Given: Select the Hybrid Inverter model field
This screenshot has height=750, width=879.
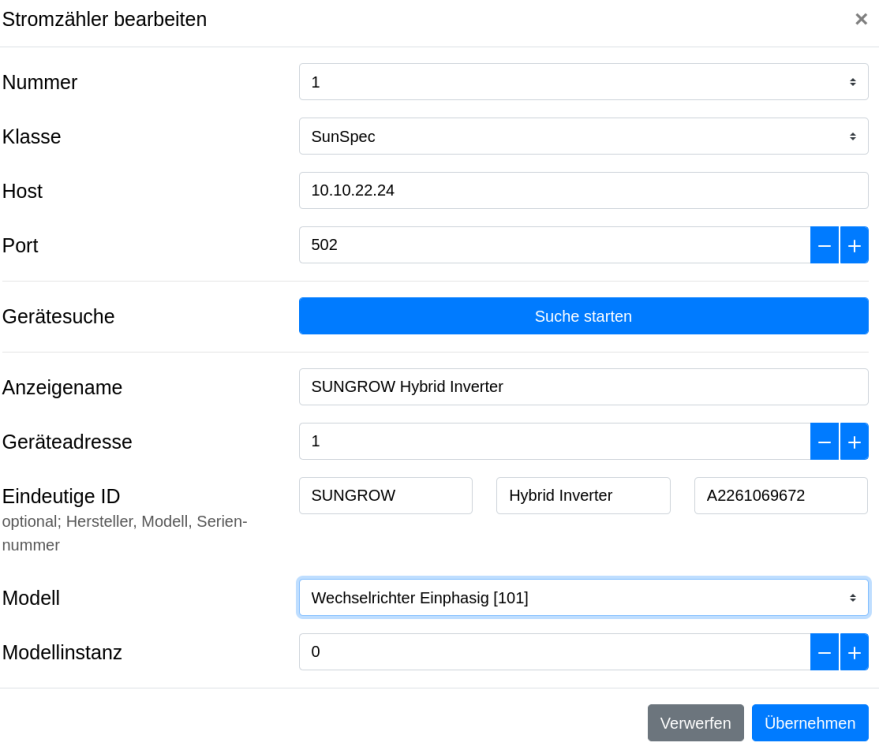Looking at the screenshot, I should [583, 495].
